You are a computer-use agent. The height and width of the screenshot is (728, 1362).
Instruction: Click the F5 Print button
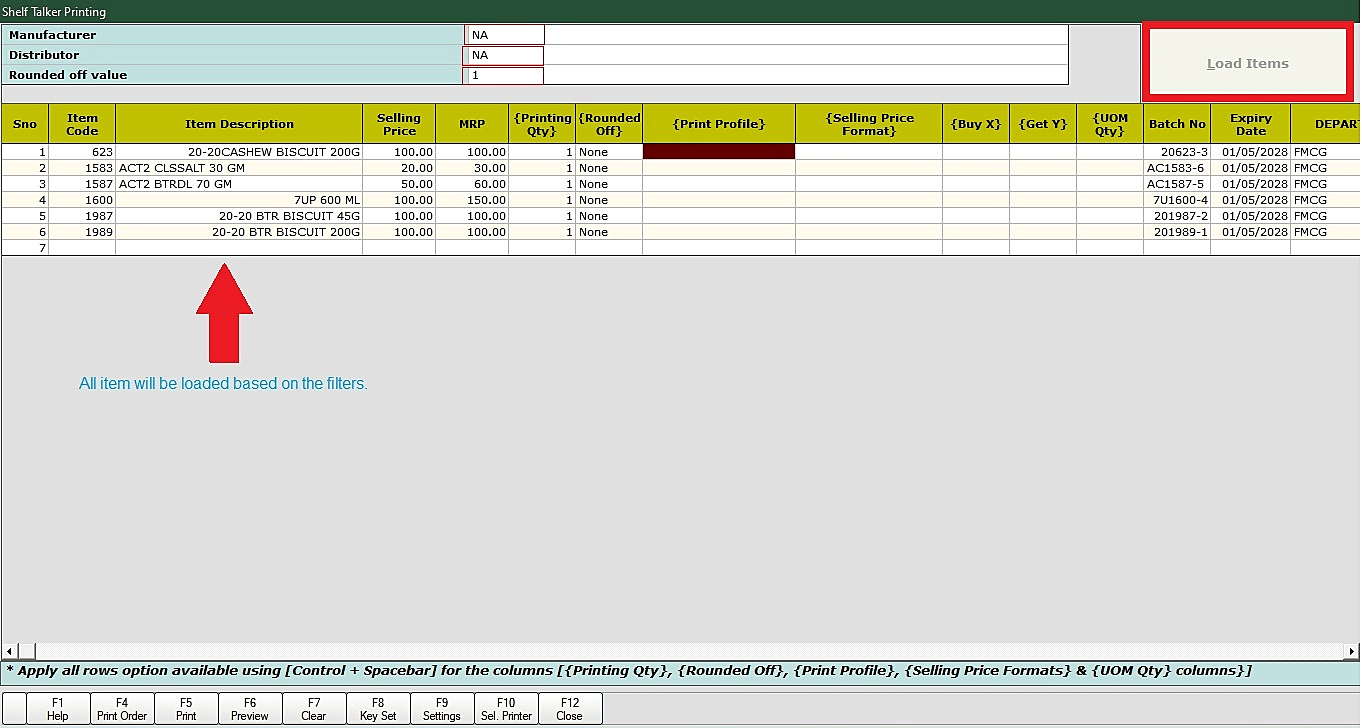click(186, 709)
